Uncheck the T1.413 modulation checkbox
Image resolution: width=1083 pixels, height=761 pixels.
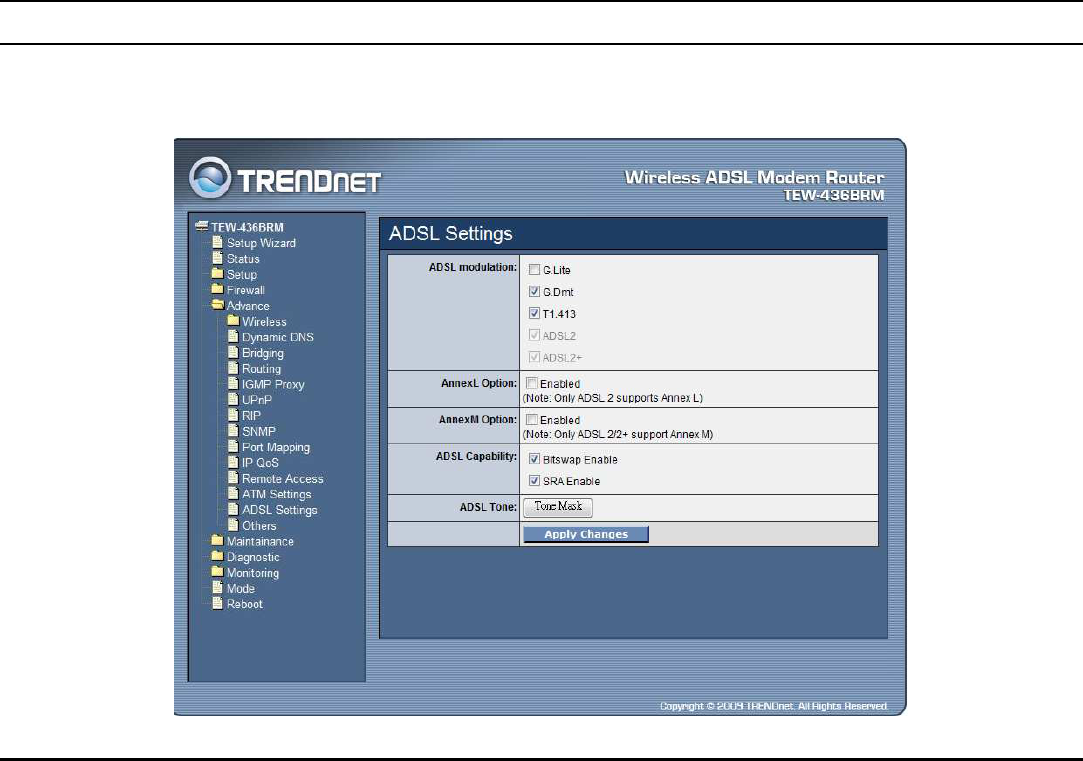tap(534, 313)
